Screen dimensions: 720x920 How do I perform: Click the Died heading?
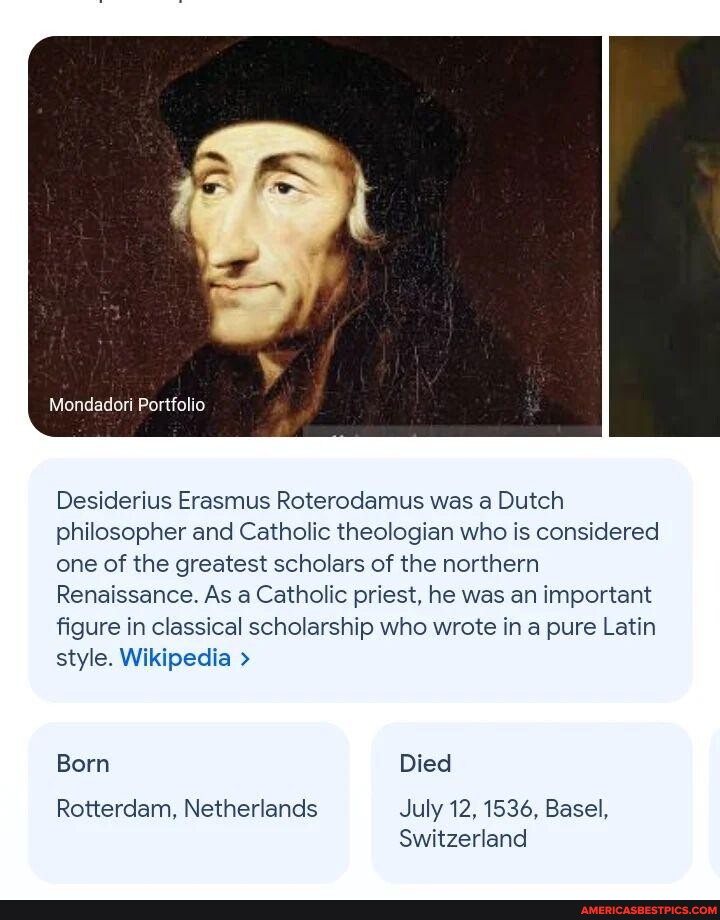tap(425, 764)
